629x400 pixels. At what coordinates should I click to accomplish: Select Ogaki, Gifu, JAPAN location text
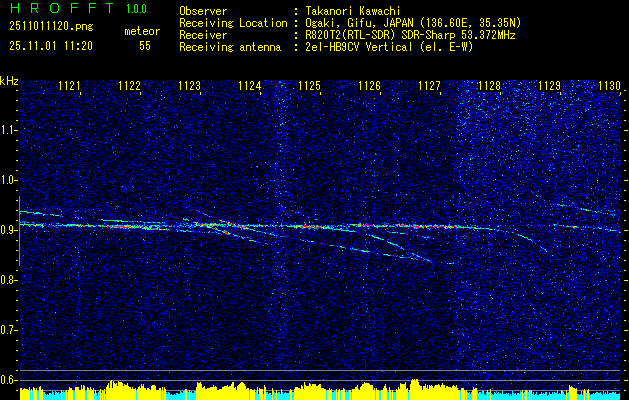click(x=413, y=23)
